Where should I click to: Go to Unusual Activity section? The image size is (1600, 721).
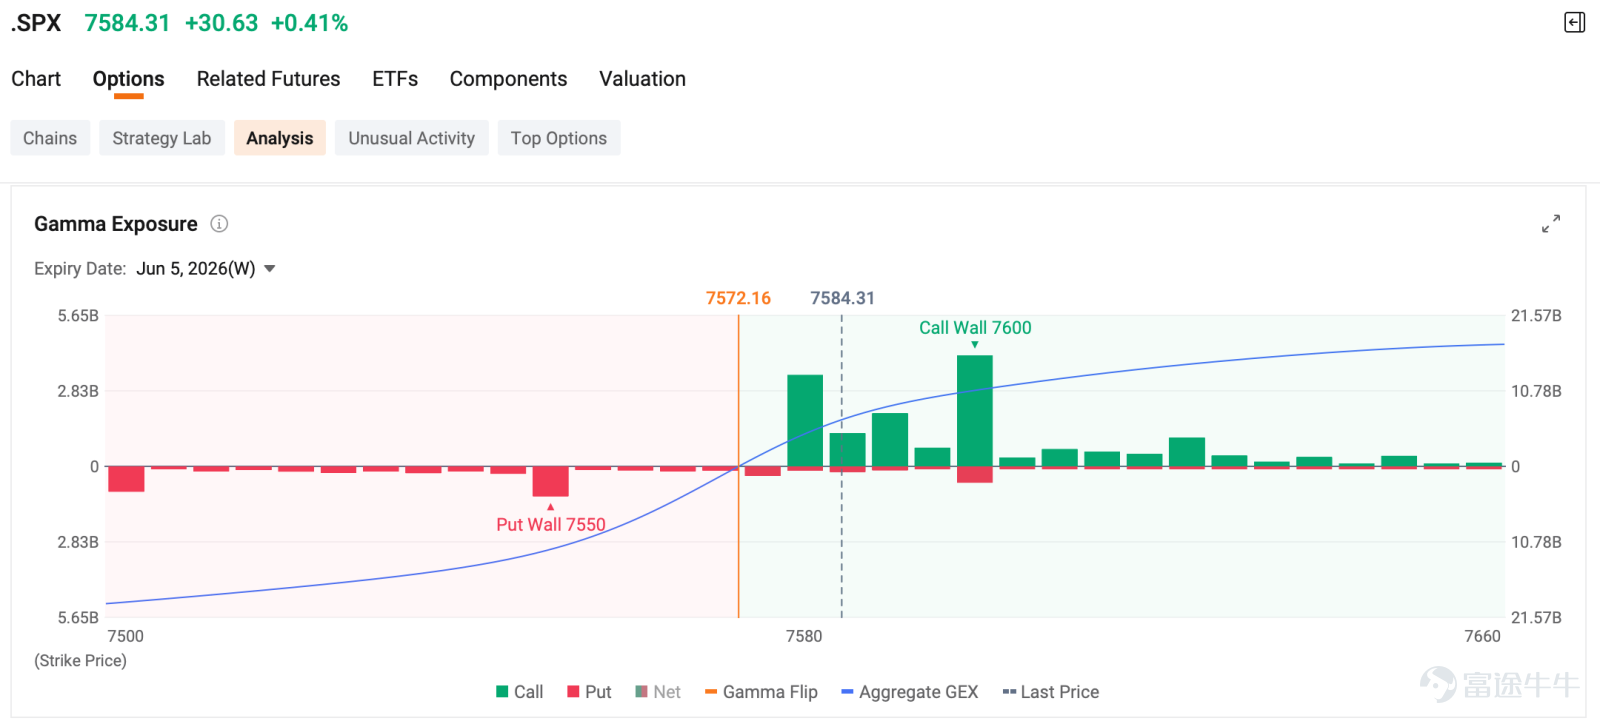[412, 138]
